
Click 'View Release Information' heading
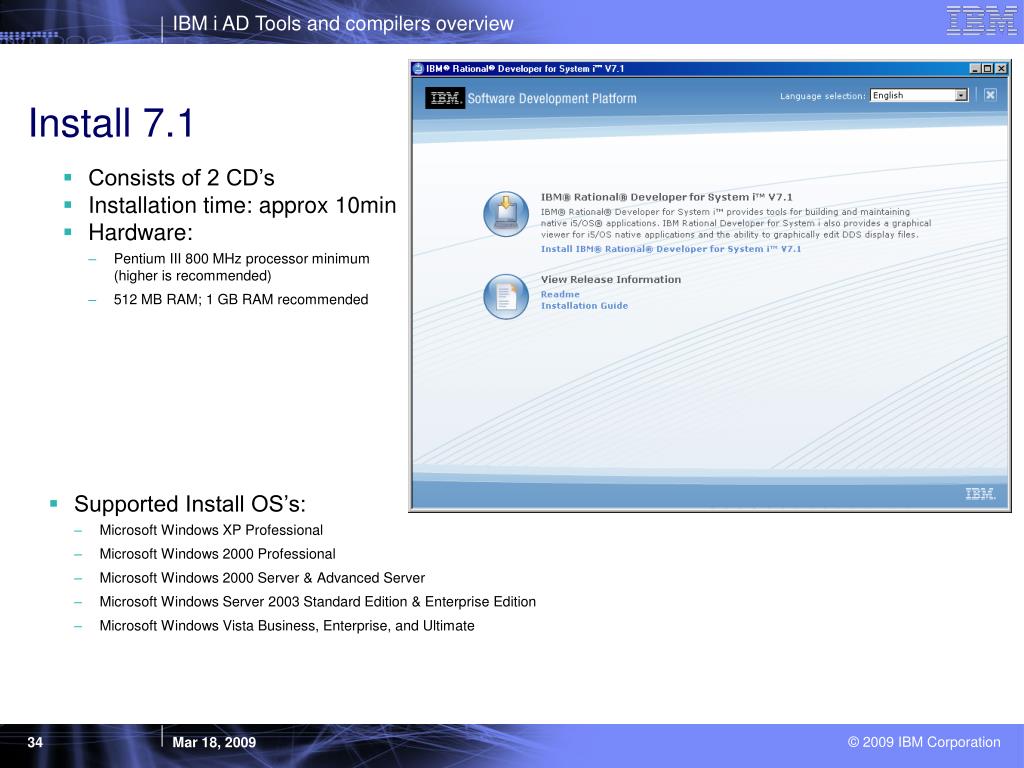[x=611, y=279]
